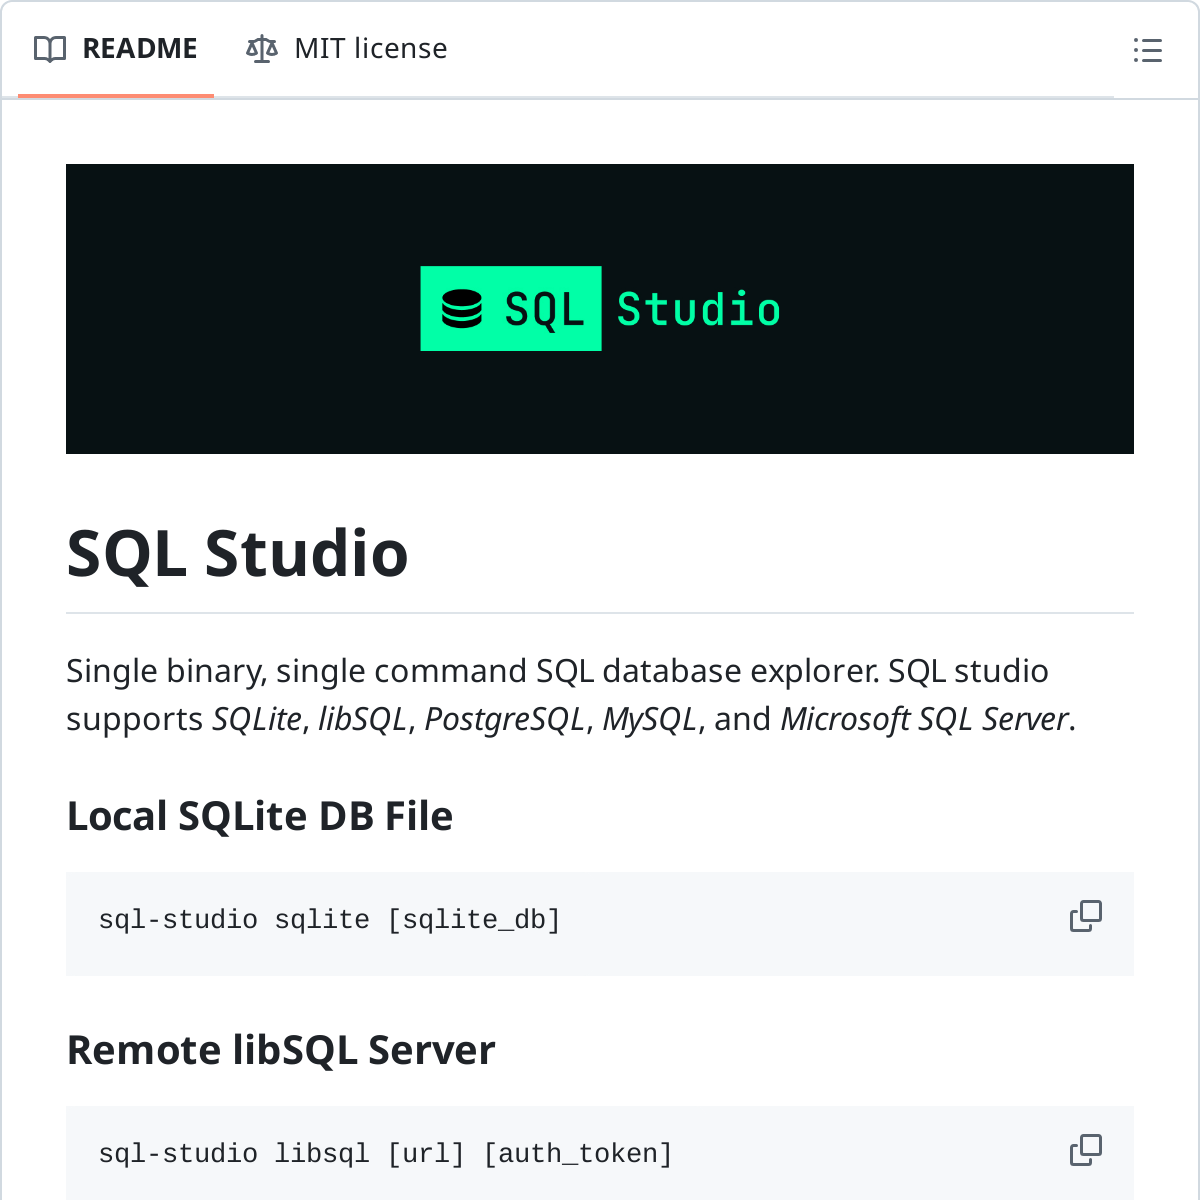Copy the sql-studio sqlite command
This screenshot has height=1200, width=1200.
[1085, 916]
